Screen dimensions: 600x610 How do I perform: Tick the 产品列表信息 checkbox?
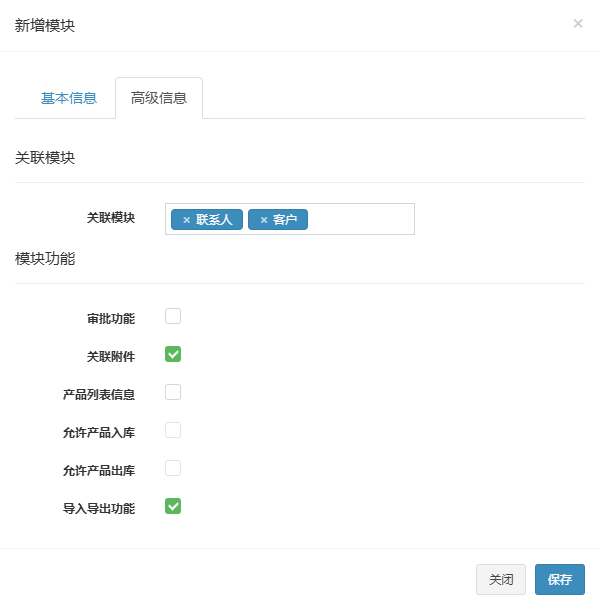click(x=173, y=392)
